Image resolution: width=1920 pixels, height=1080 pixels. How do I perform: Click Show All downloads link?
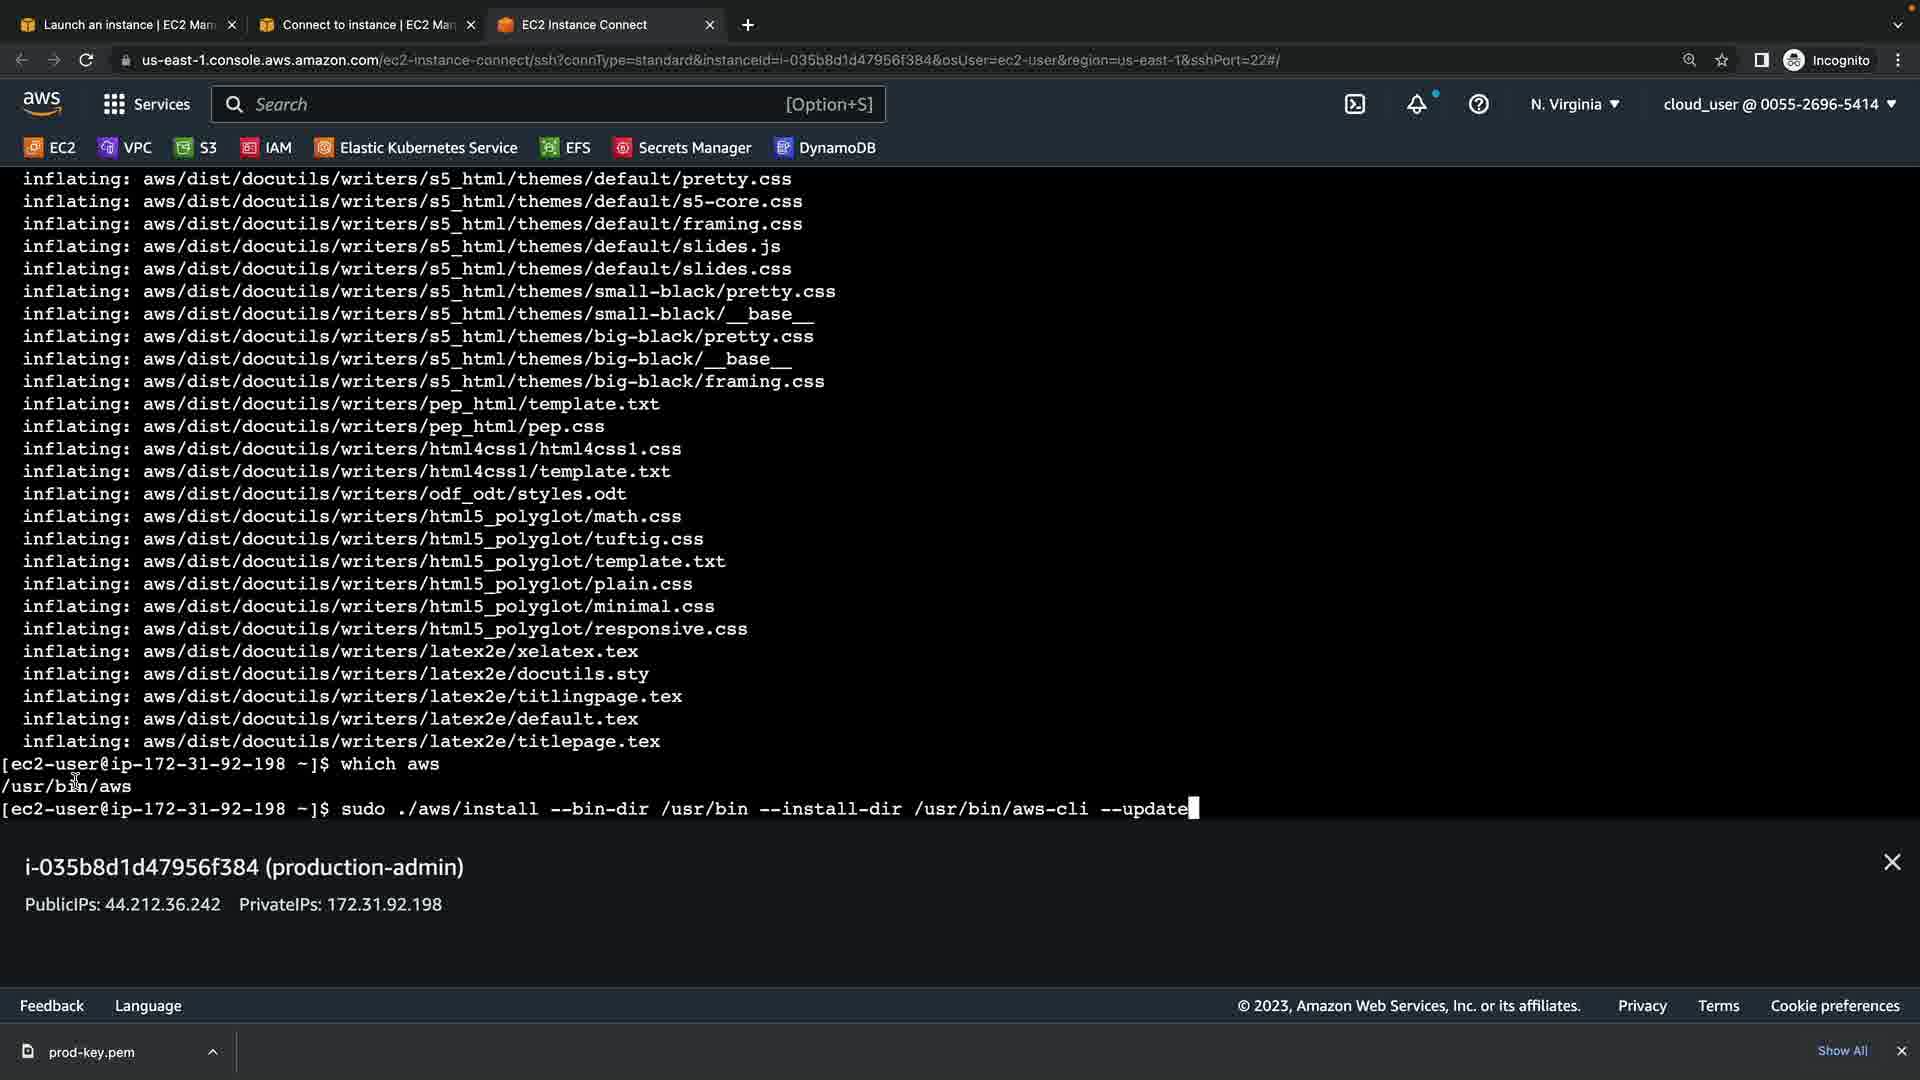[1842, 1051]
